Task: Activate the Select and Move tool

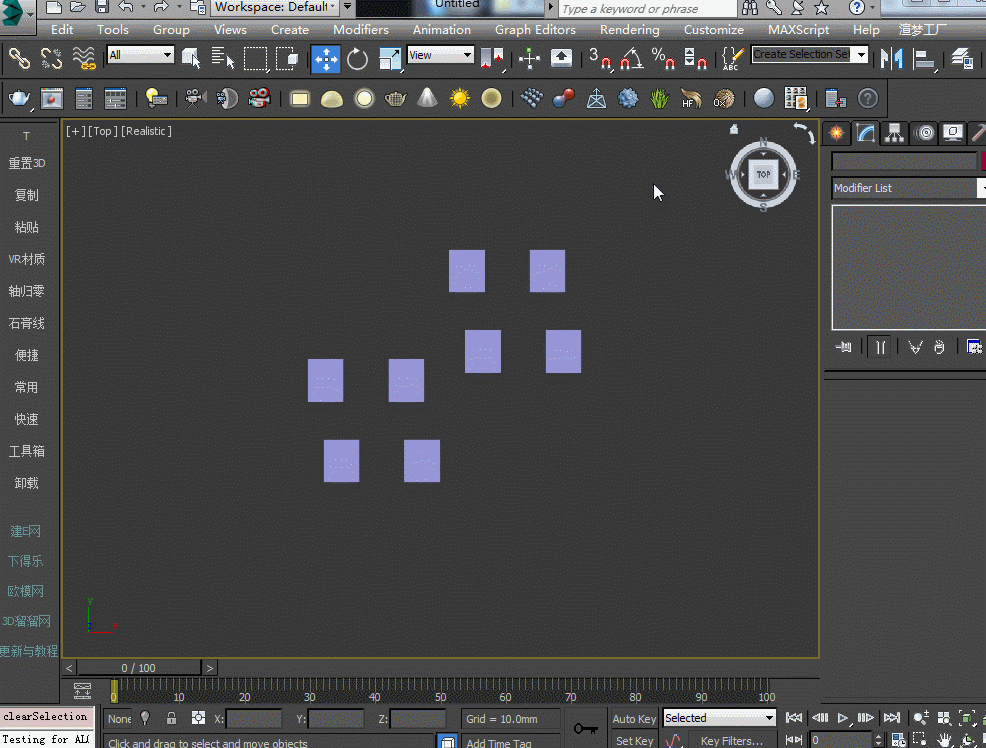Action: click(326, 59)
